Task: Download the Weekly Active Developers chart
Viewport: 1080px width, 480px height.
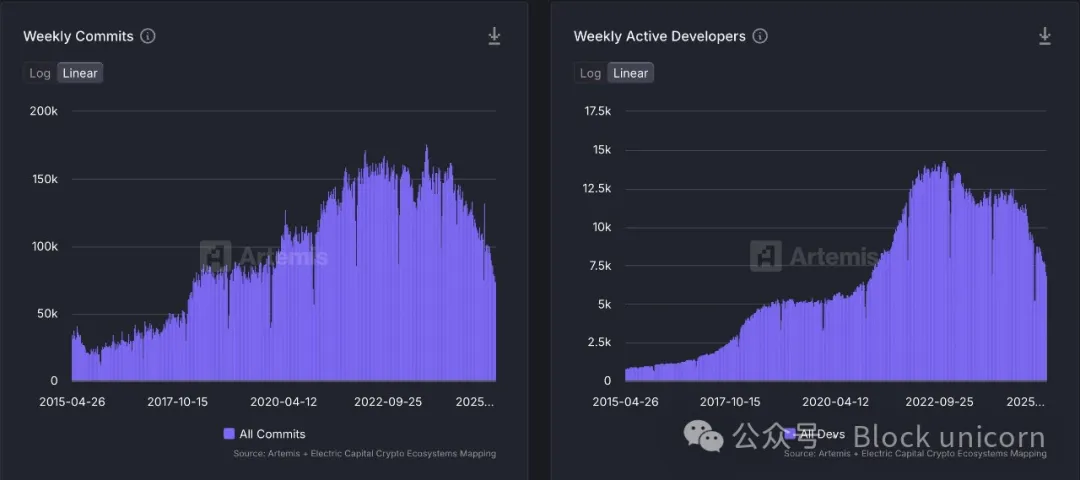Action: pos(1045,36)
